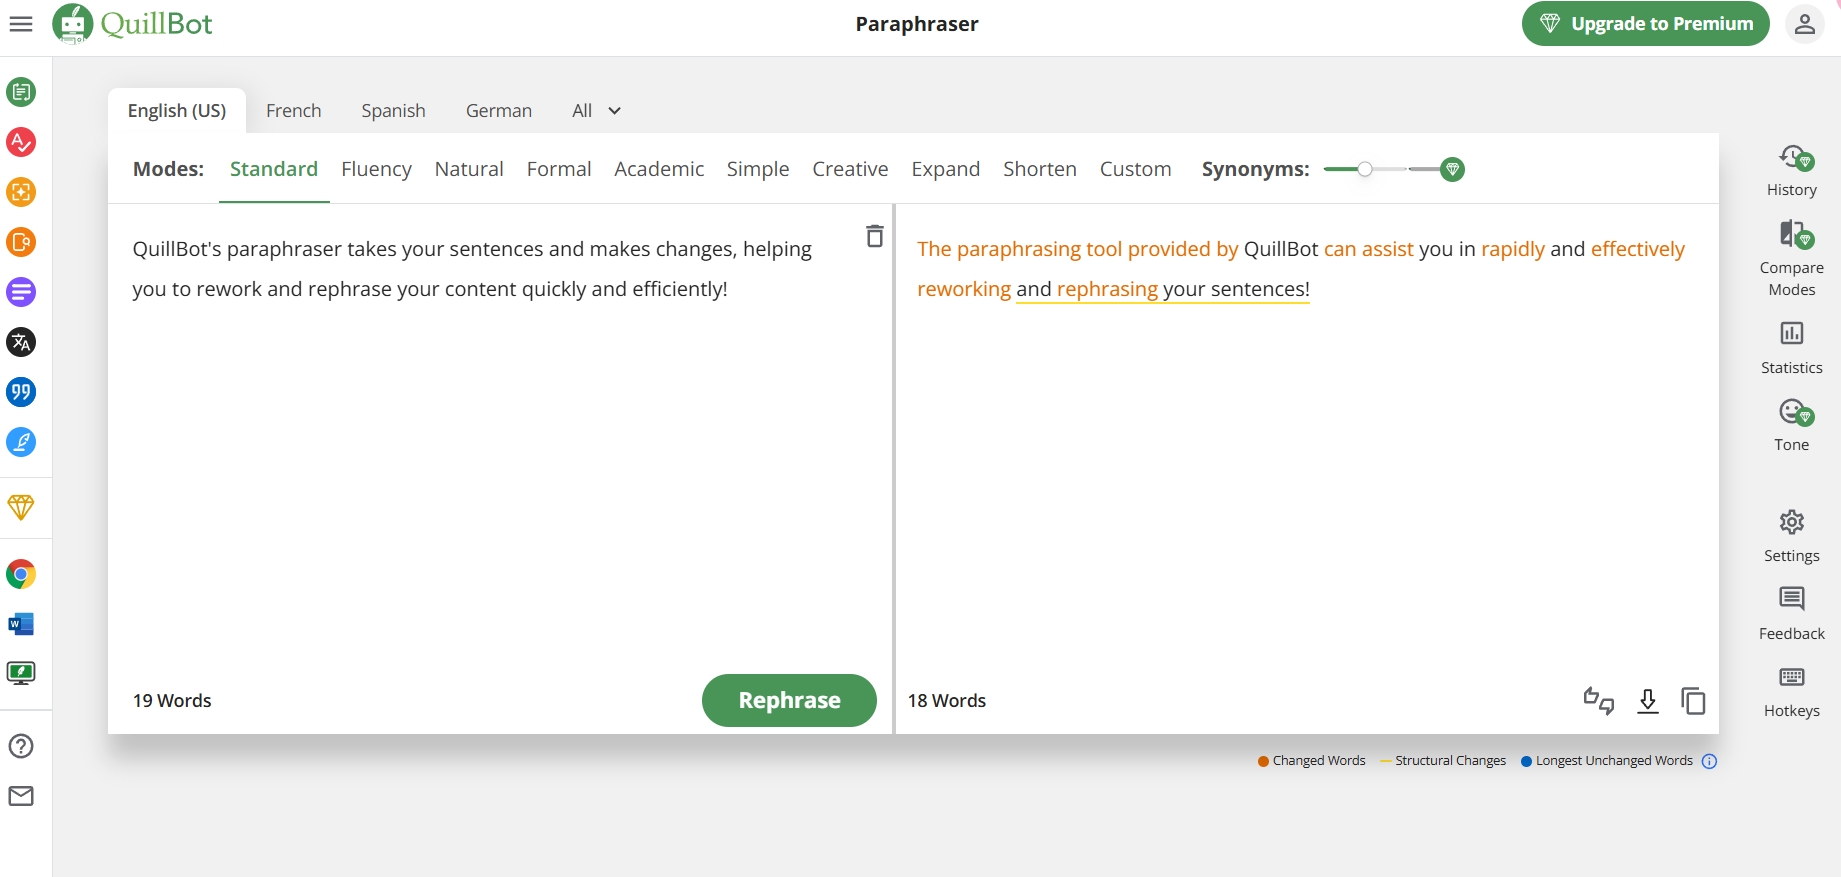The image size is (1841, 877).
Task: Select the Fluency mode
Action: click(376, 169)
